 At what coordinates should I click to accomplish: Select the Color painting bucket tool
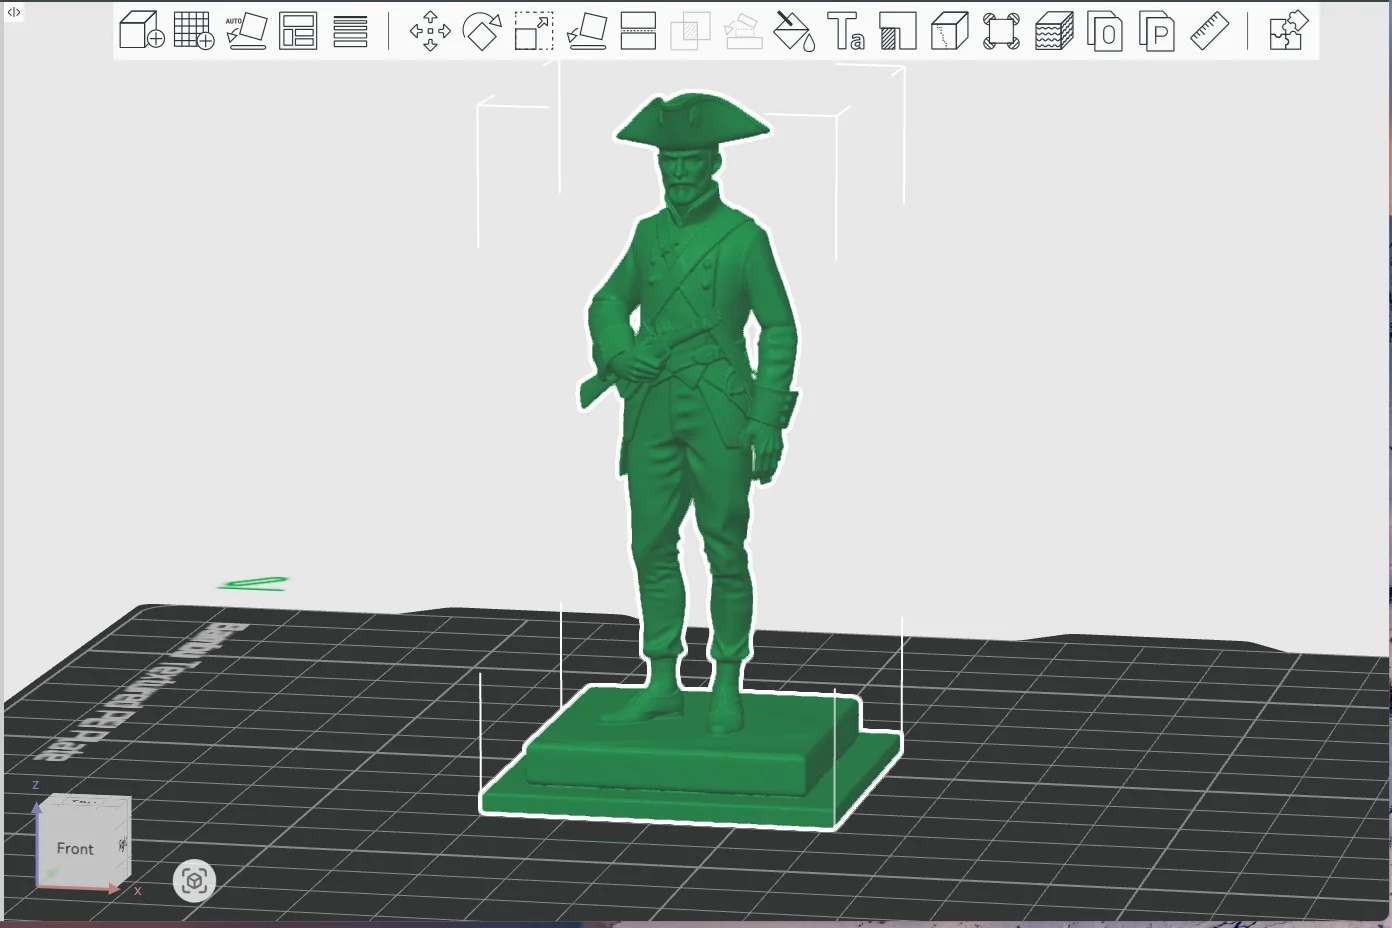795,31
